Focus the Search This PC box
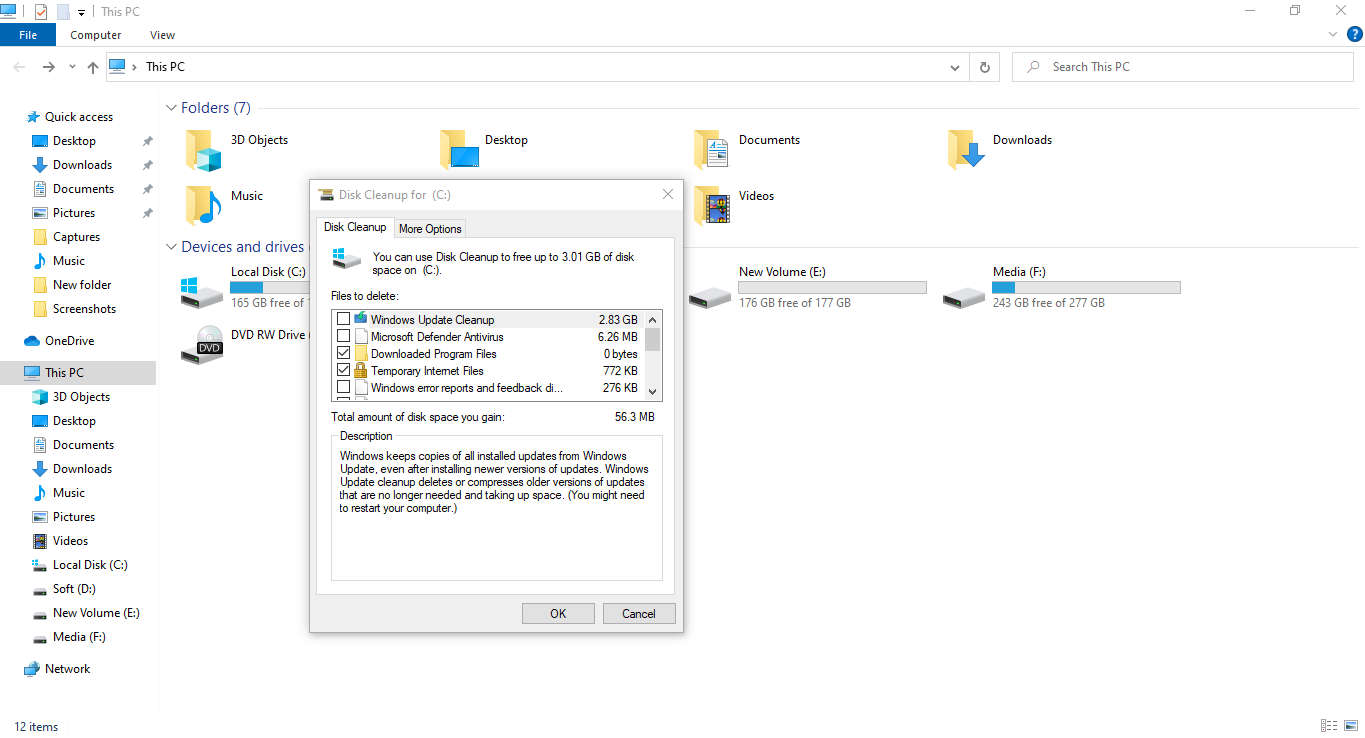The height and width of the screenshot is (738, 1365). point(1183,67)
